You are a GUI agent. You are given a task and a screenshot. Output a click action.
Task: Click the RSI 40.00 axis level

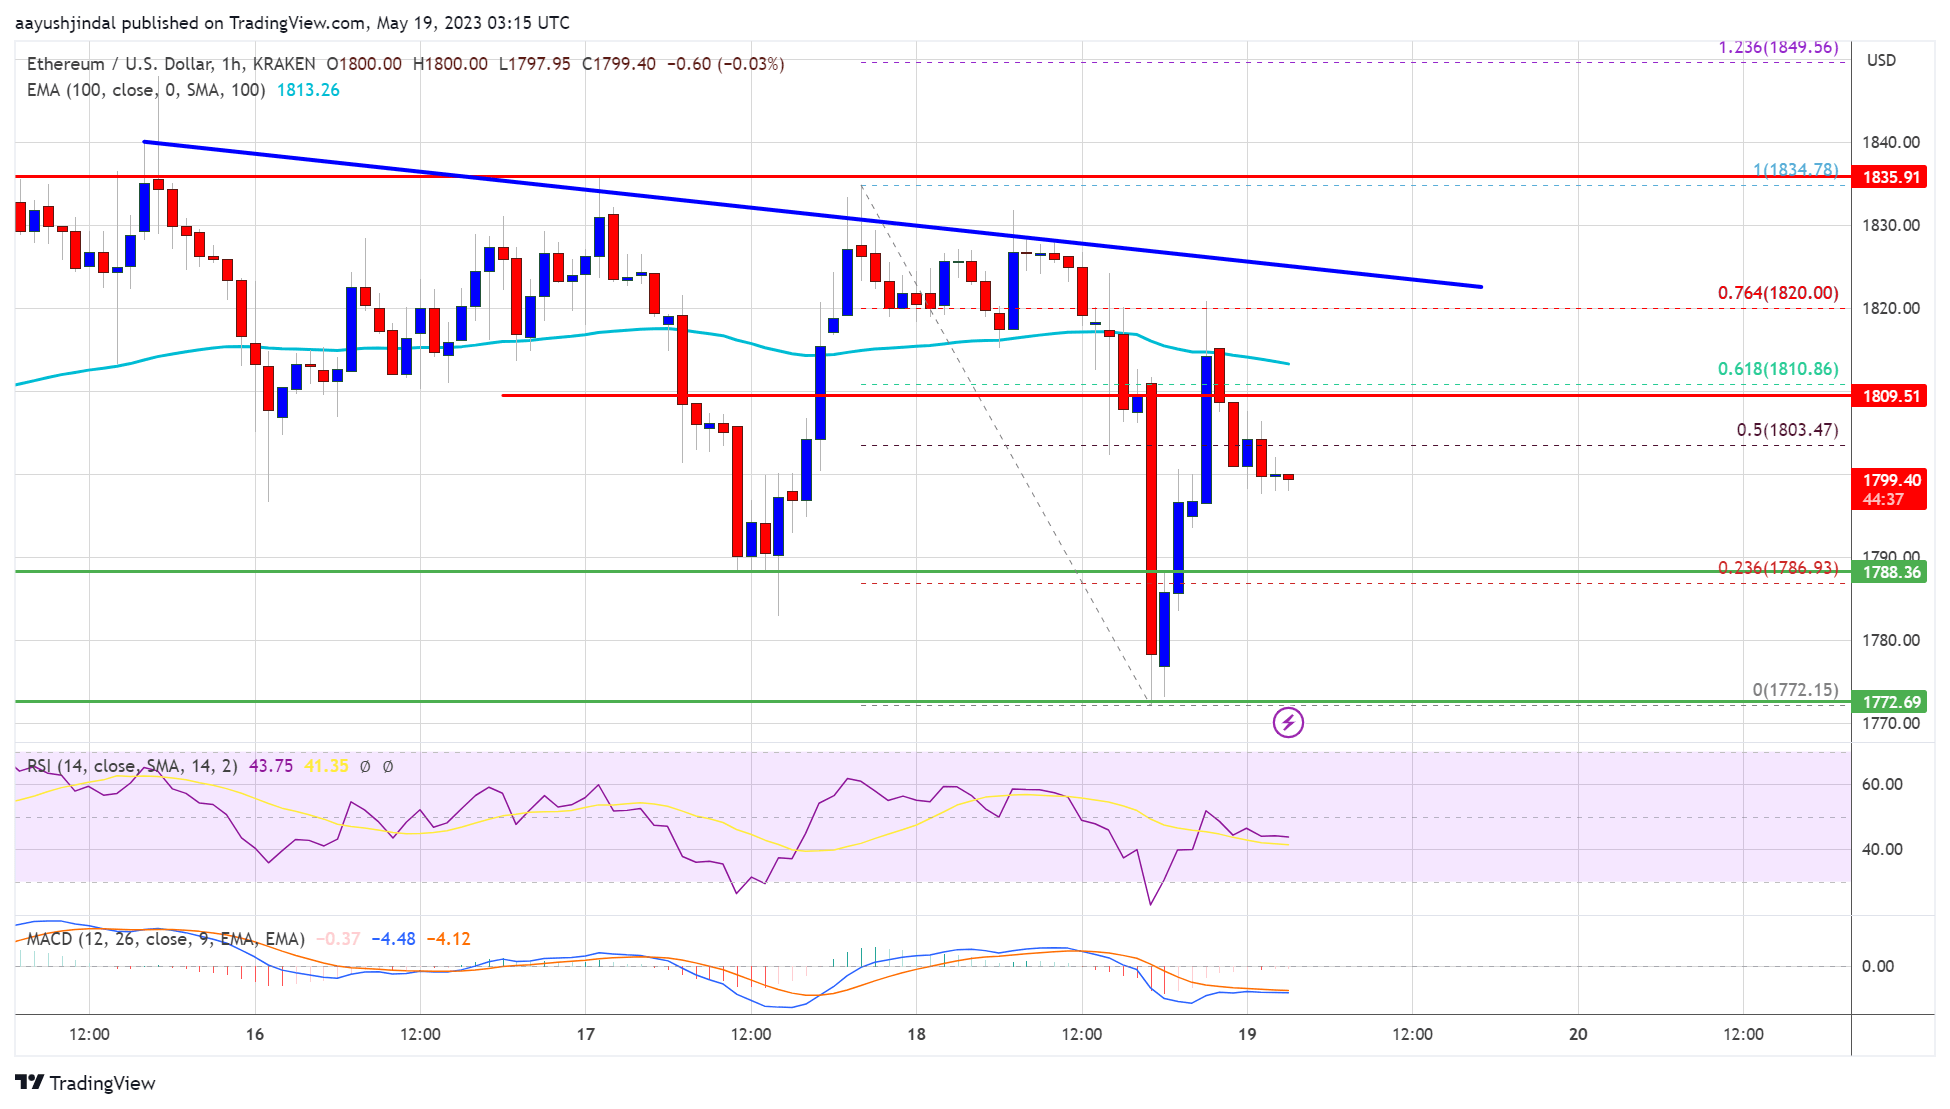[1882, 849]
